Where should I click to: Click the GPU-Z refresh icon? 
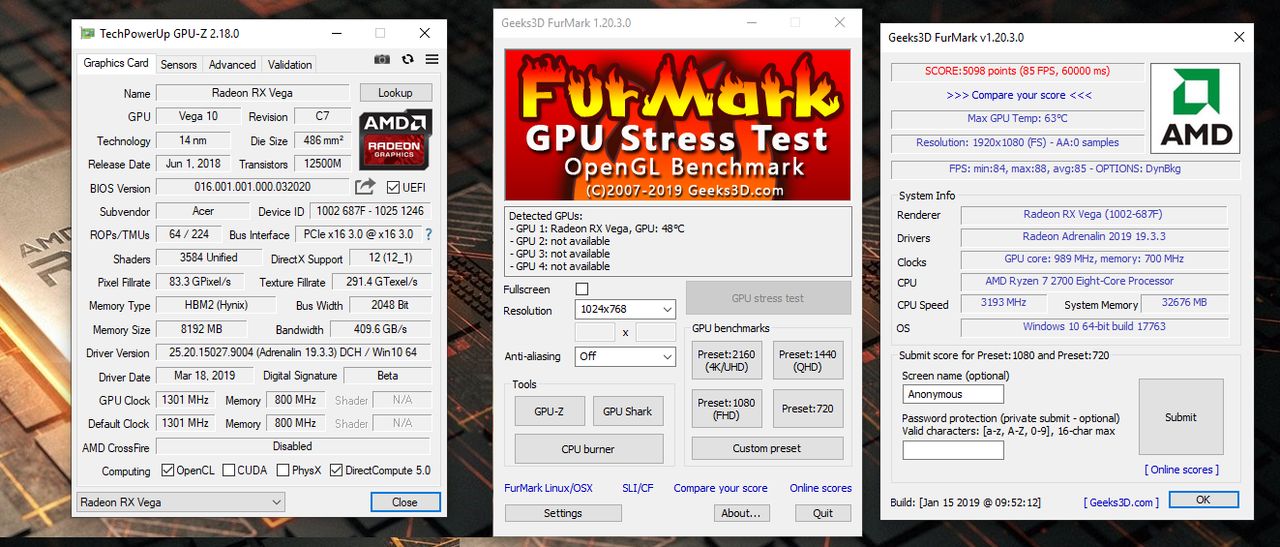pos(407,60)
